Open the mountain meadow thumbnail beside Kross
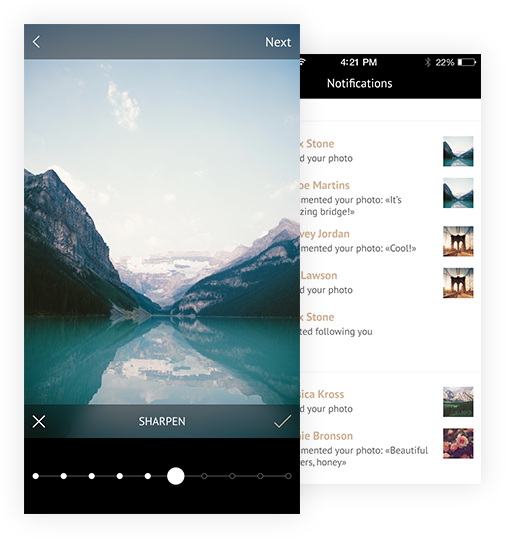 (x=458, y=402)
